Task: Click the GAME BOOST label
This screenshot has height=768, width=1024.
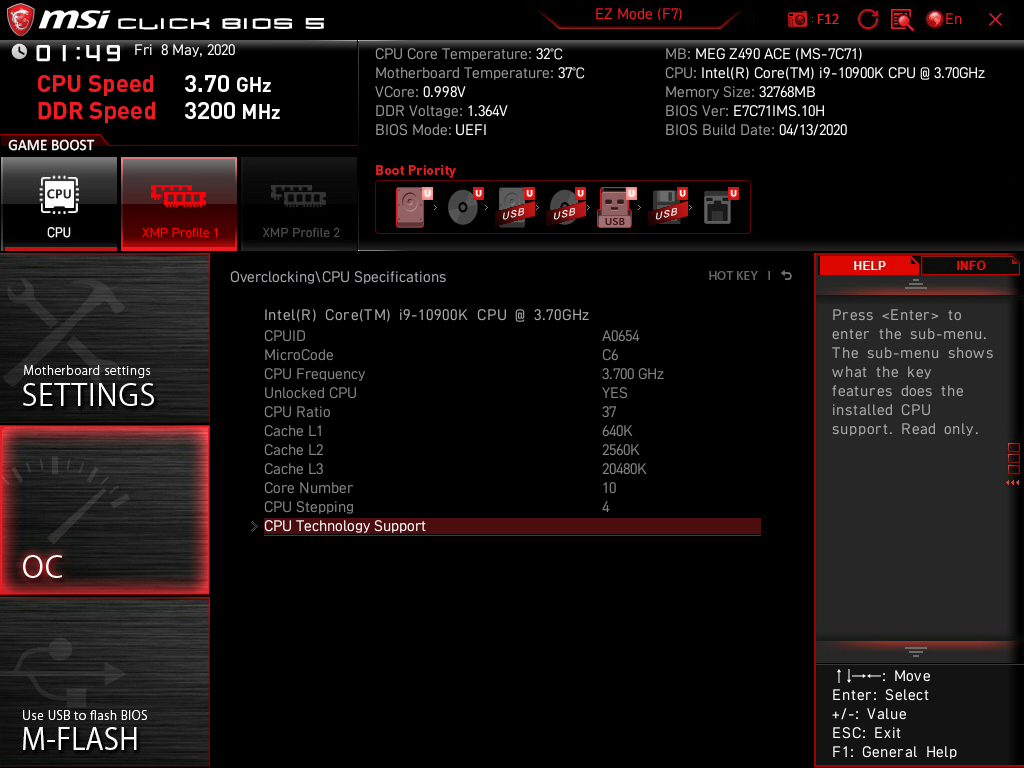Action: pyautogui.click(x=51, y=145)
